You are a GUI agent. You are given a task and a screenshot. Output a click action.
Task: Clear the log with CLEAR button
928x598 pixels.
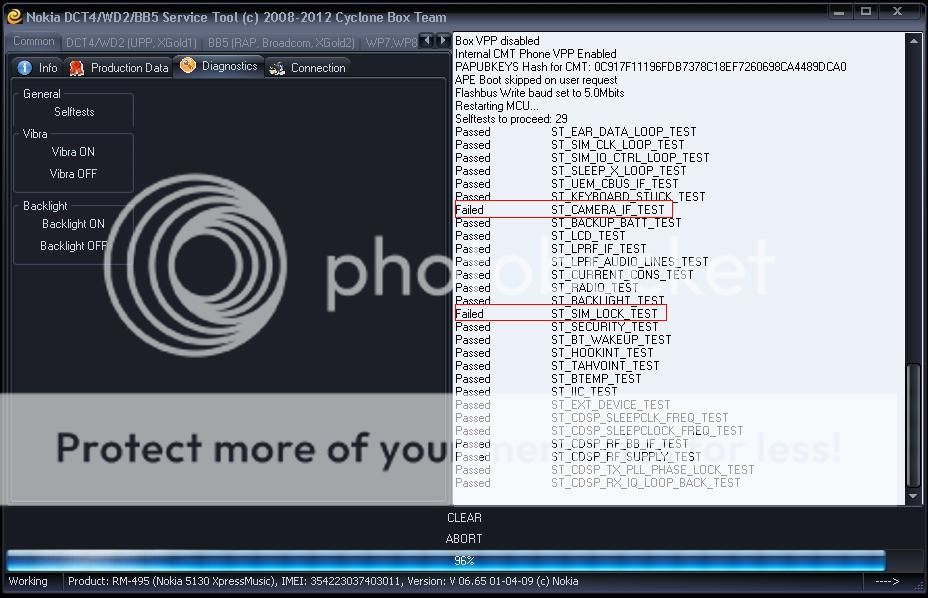tap(464, 518)
